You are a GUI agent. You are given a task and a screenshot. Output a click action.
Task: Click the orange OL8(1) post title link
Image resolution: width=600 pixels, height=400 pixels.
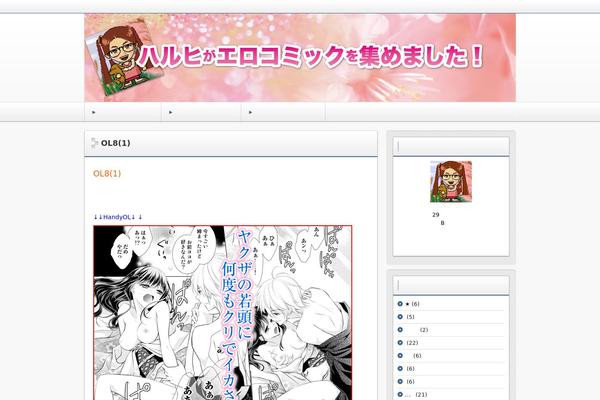[x=107, y=173]
